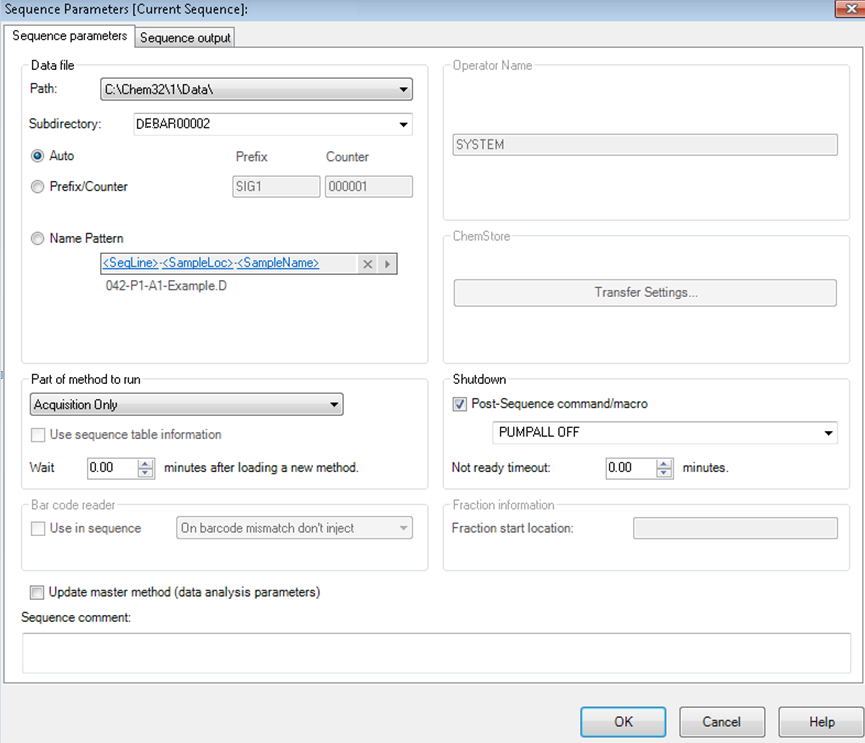Increase Wait minutes with up arrow
The height and width of the screenshot is (743, 865).
coord(146,462)
